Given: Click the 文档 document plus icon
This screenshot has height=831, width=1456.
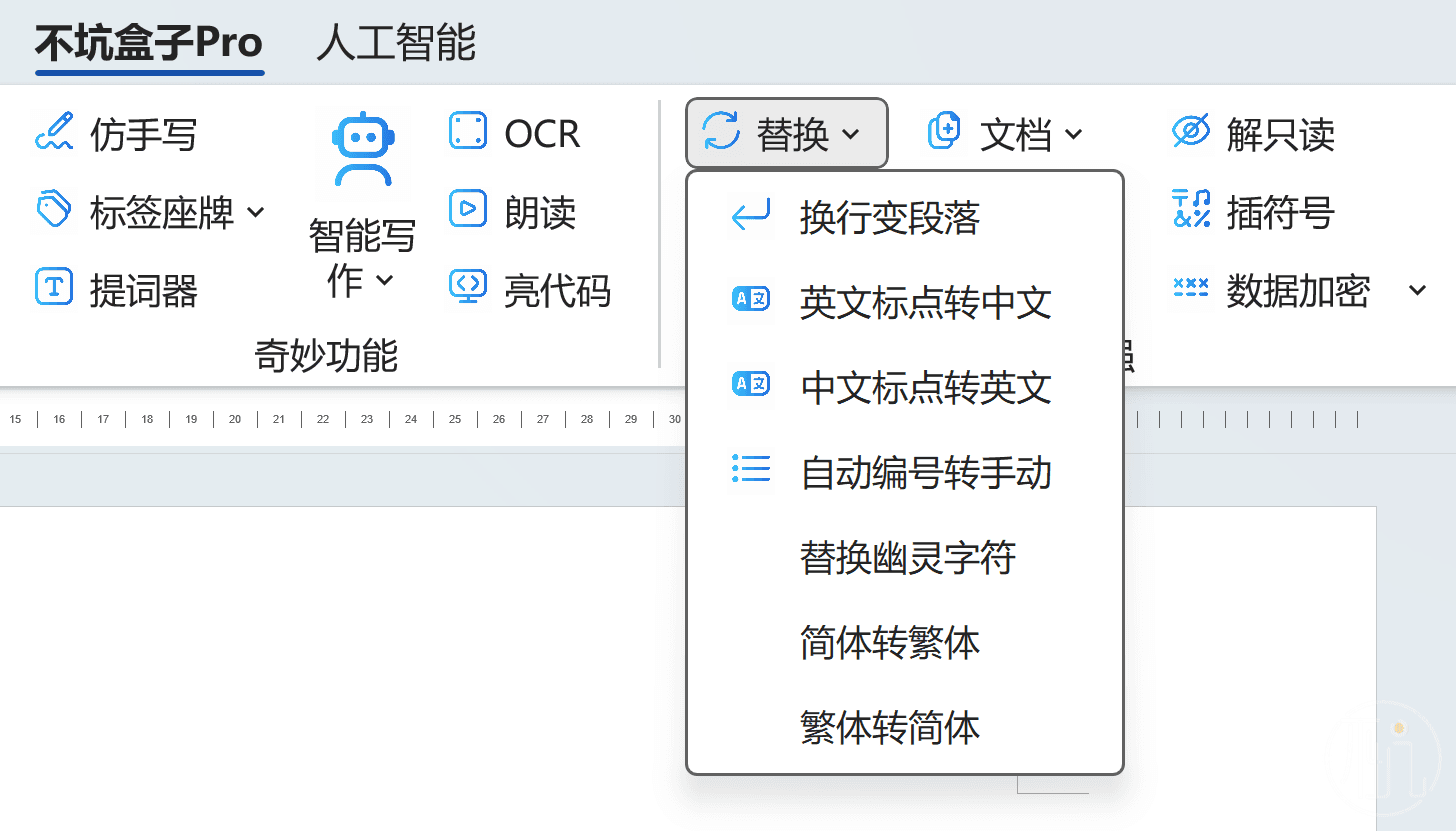Looking at the screenshot, I should (x=945, y=131).
